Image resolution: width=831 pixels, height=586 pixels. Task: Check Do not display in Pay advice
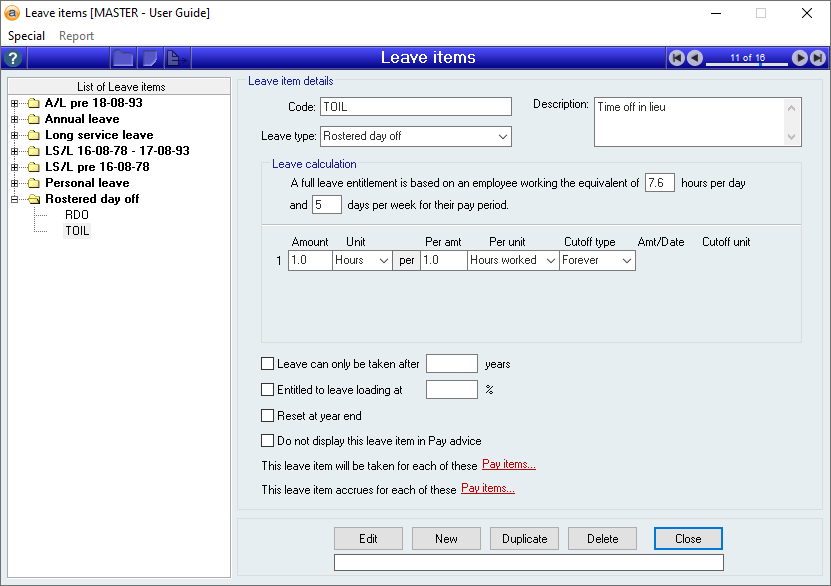tap(267, 440)
